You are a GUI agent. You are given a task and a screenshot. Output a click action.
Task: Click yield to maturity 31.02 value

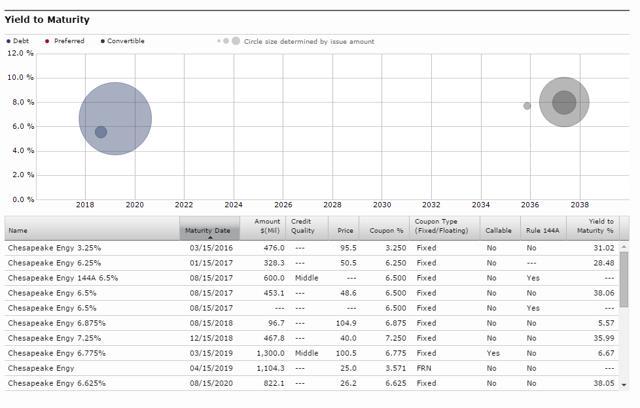coord(604,248)
